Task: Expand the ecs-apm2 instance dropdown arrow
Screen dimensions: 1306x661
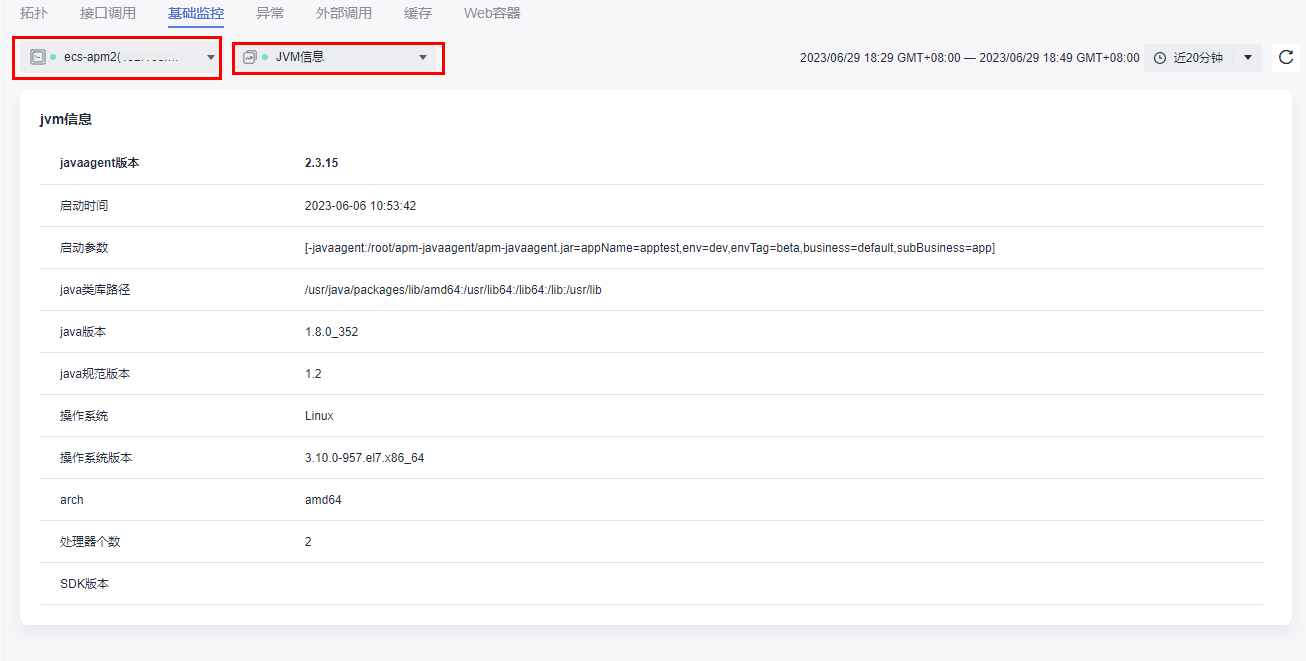Action: tap(211, 58)
